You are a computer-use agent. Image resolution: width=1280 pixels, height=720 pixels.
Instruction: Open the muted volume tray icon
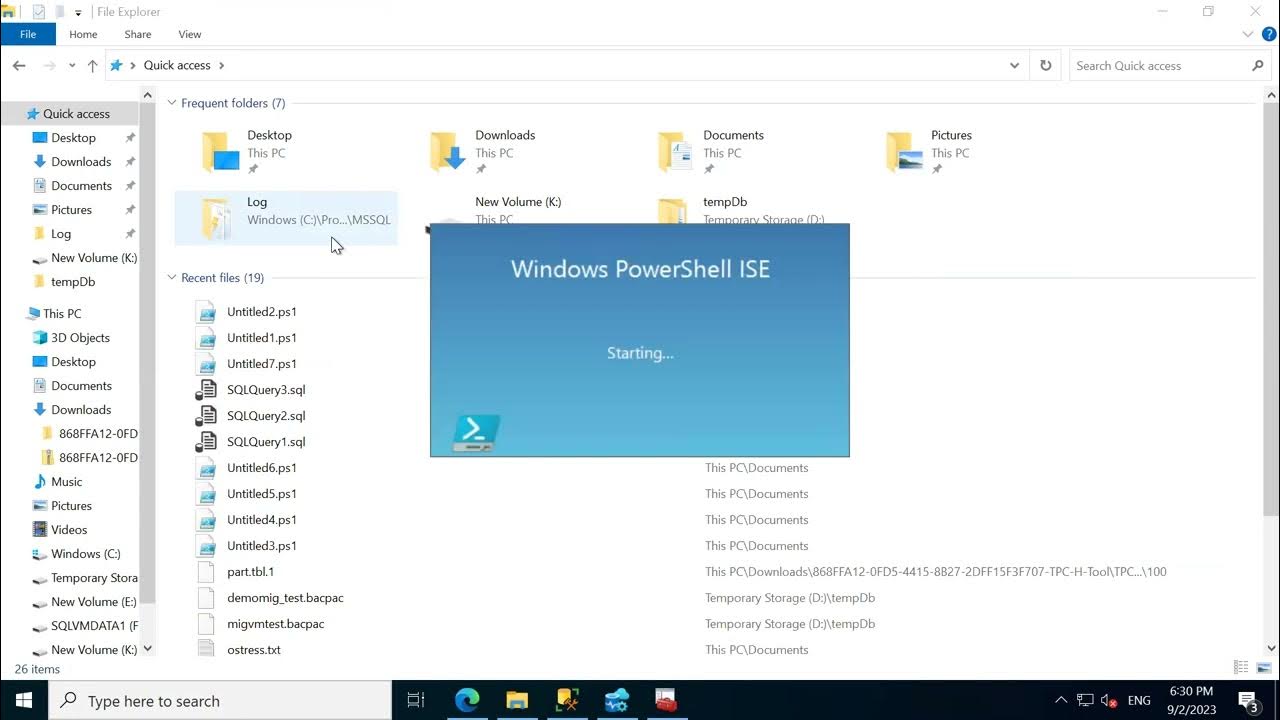[1109, 700]
